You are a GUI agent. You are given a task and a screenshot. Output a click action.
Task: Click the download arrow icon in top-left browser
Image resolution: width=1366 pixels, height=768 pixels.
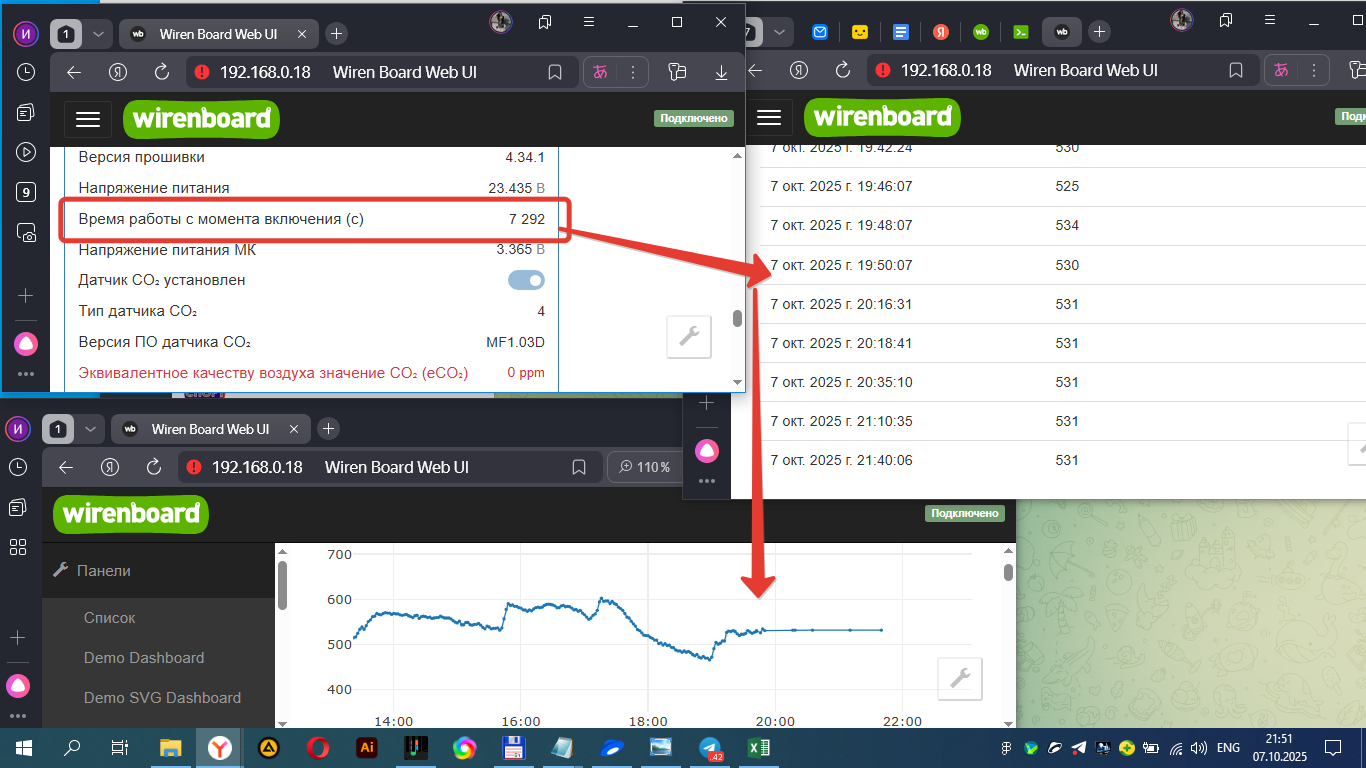point(721,72)
